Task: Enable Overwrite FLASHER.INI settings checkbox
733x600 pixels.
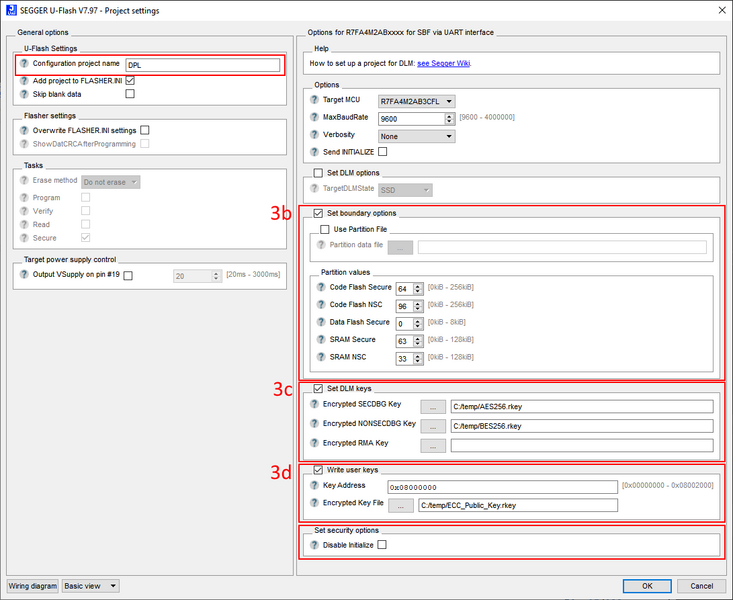Action: coord(145,130)
